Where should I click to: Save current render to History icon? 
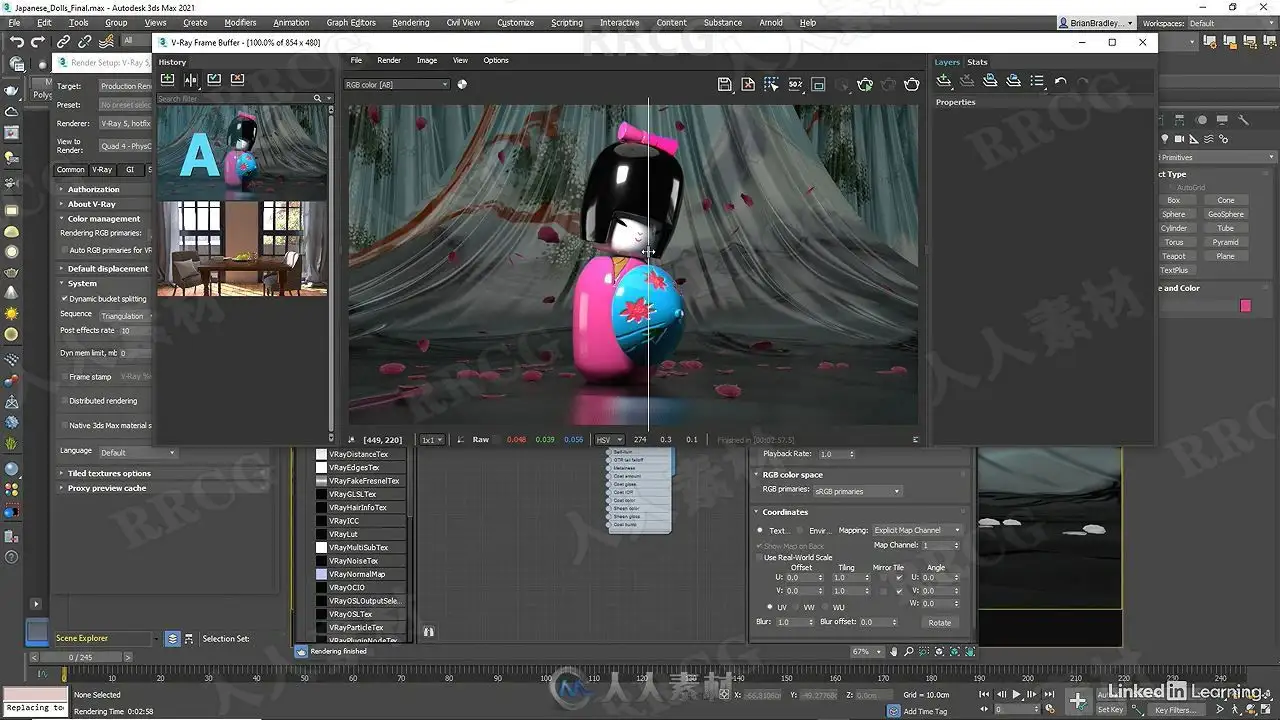pos(167,80)
